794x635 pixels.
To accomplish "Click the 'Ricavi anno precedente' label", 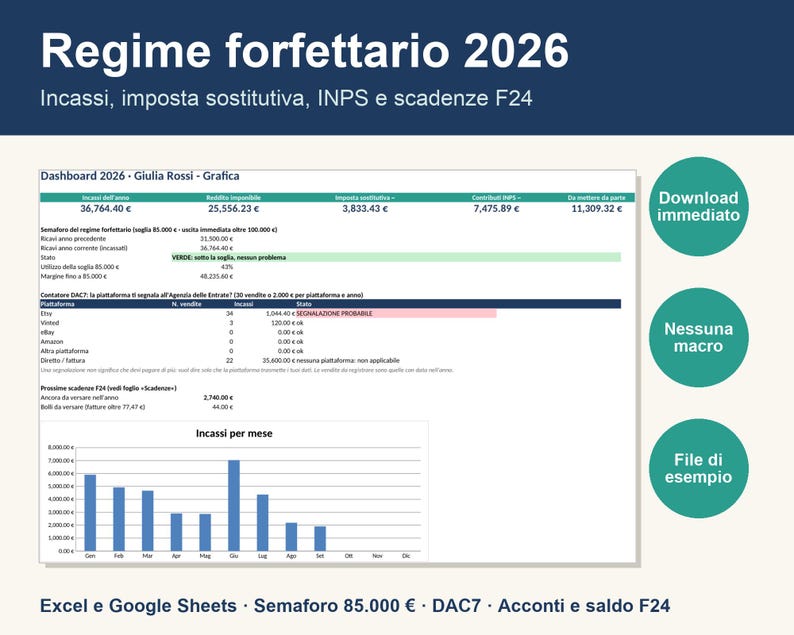I will (x=73, y=239).
